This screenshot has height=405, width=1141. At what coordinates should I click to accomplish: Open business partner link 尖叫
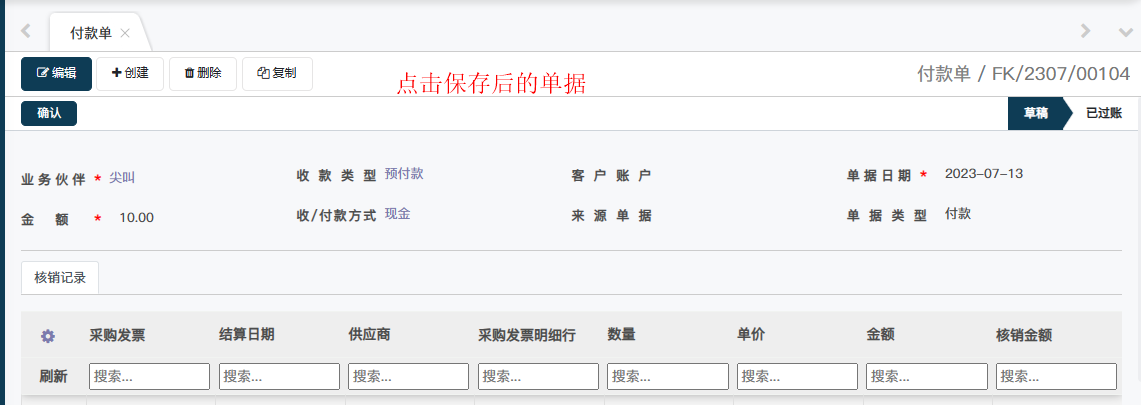point(122,178)
